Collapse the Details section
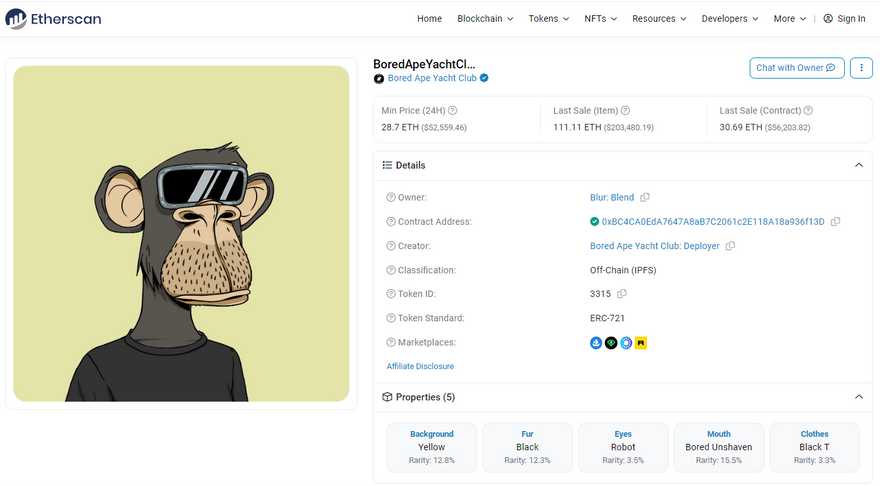This screenshot has height=486, width=880. click(x=858, y=165)
